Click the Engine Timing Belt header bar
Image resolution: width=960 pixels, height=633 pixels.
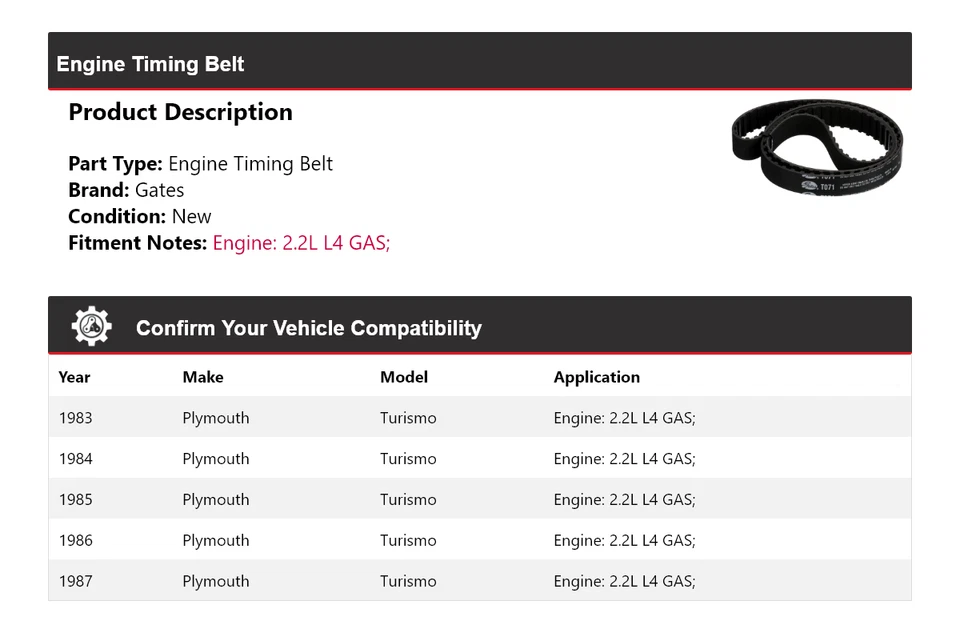[480, 62]
